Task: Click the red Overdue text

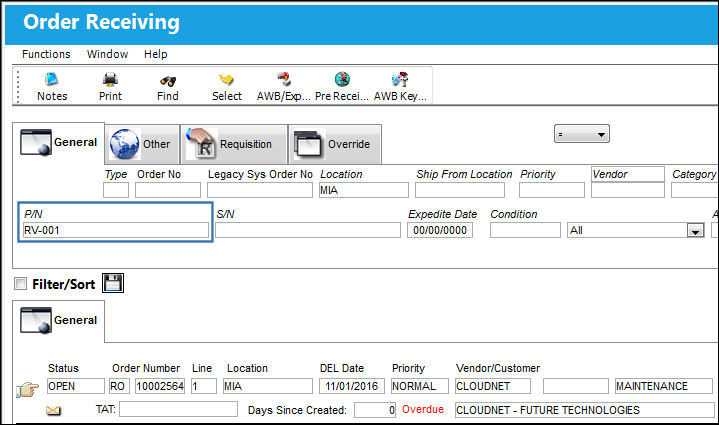Action: pos(423,409)
